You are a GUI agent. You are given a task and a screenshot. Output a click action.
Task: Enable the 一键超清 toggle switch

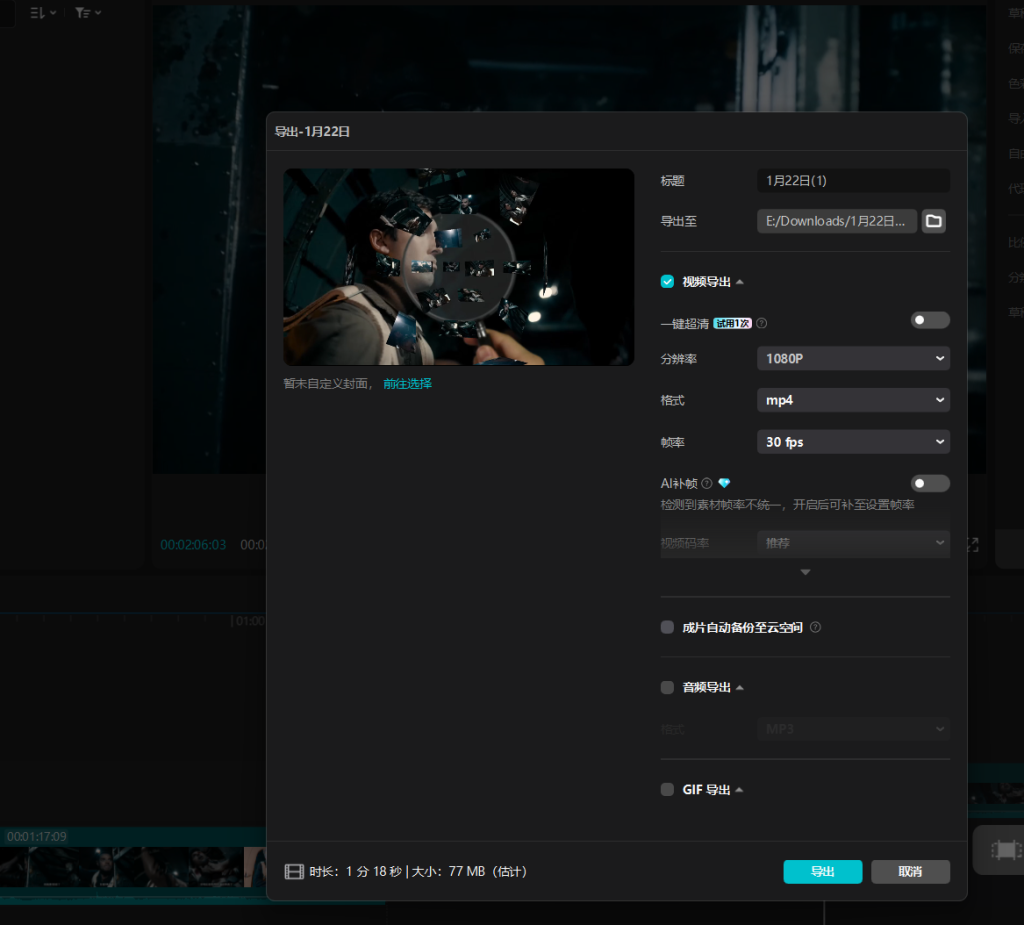click(x=930, y=320)
